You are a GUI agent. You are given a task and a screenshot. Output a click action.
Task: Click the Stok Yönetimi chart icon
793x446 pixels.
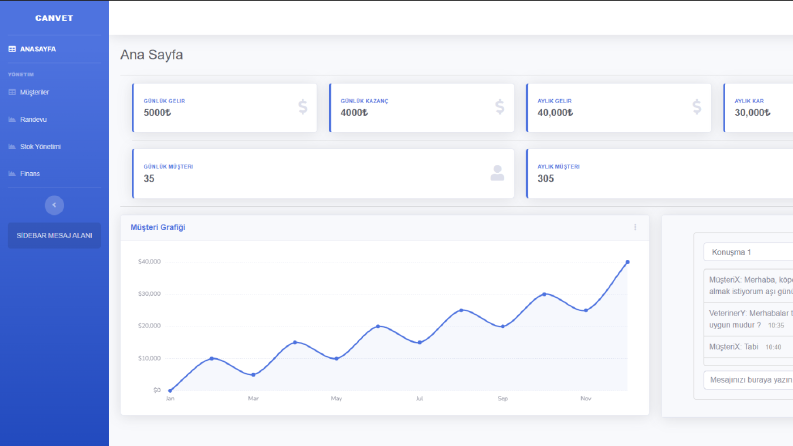12,147
